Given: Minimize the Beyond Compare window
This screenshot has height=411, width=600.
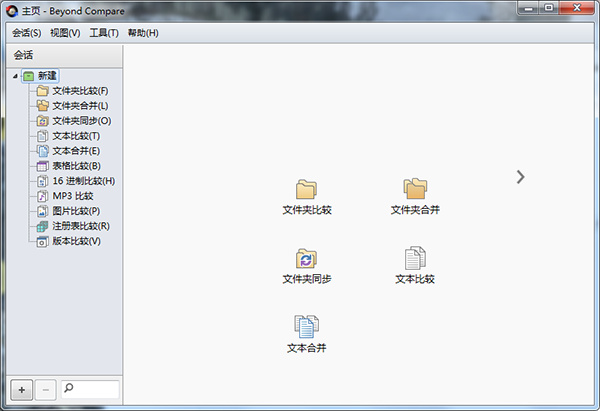Looking at the screenshot, I should click(x=528, y=8).
